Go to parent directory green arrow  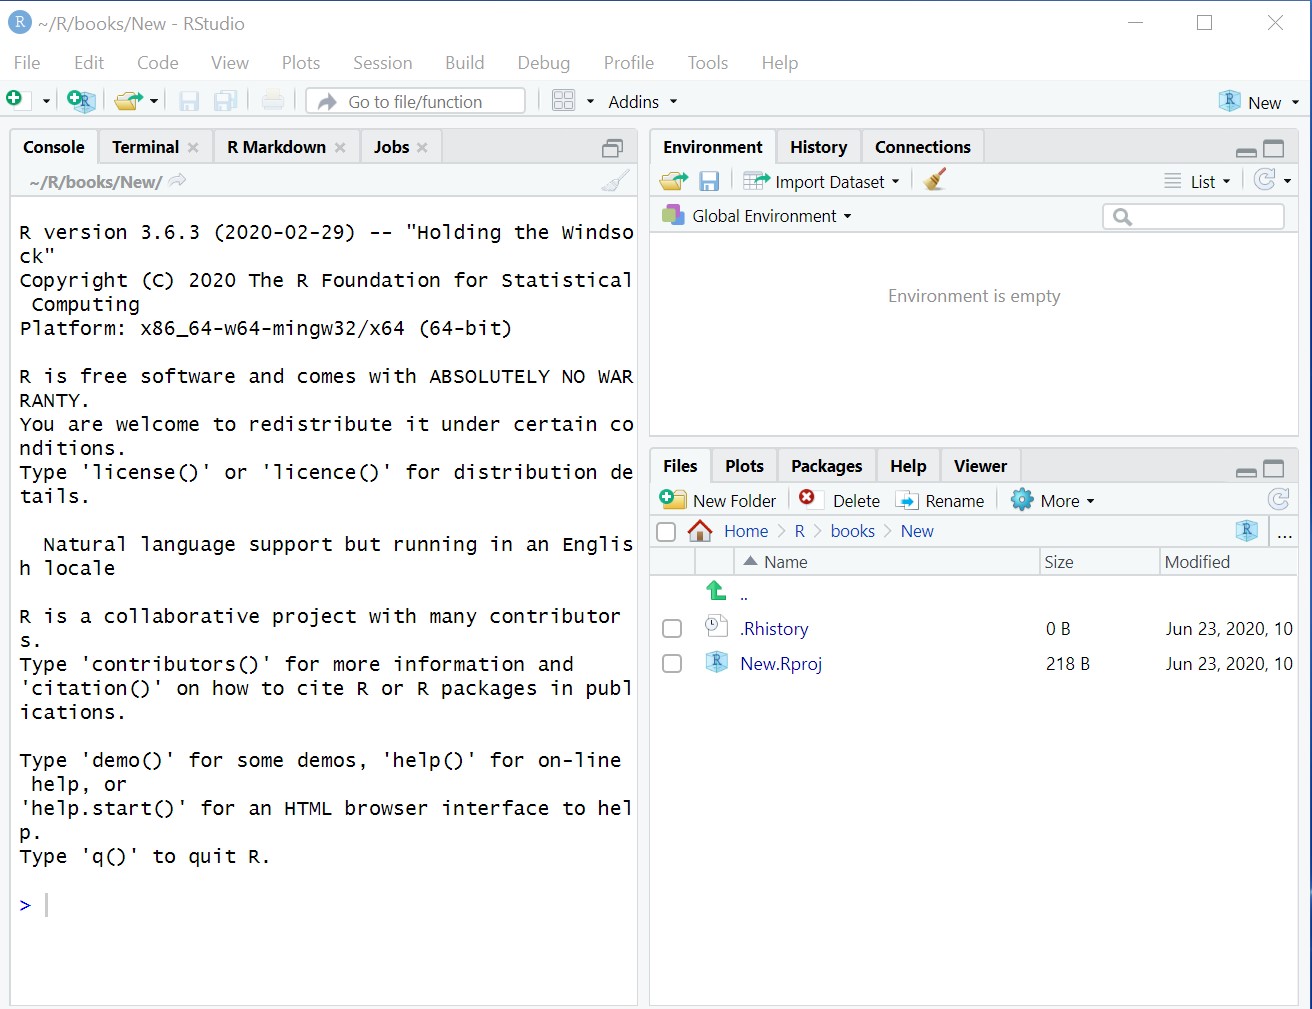[x=716, y=591]
